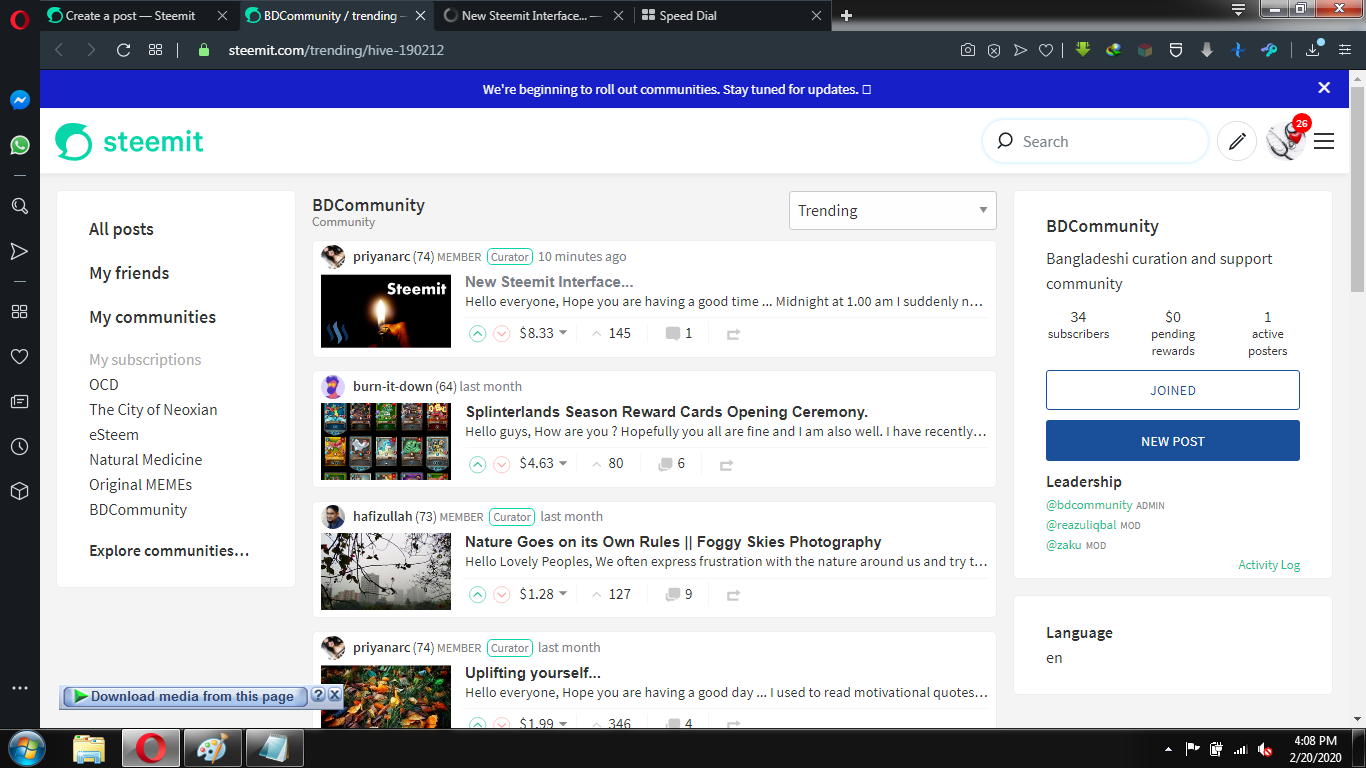Add page to bookmarks with heart icon
This screenshot has height=768, width=1366.
[x=1046, y=50]
